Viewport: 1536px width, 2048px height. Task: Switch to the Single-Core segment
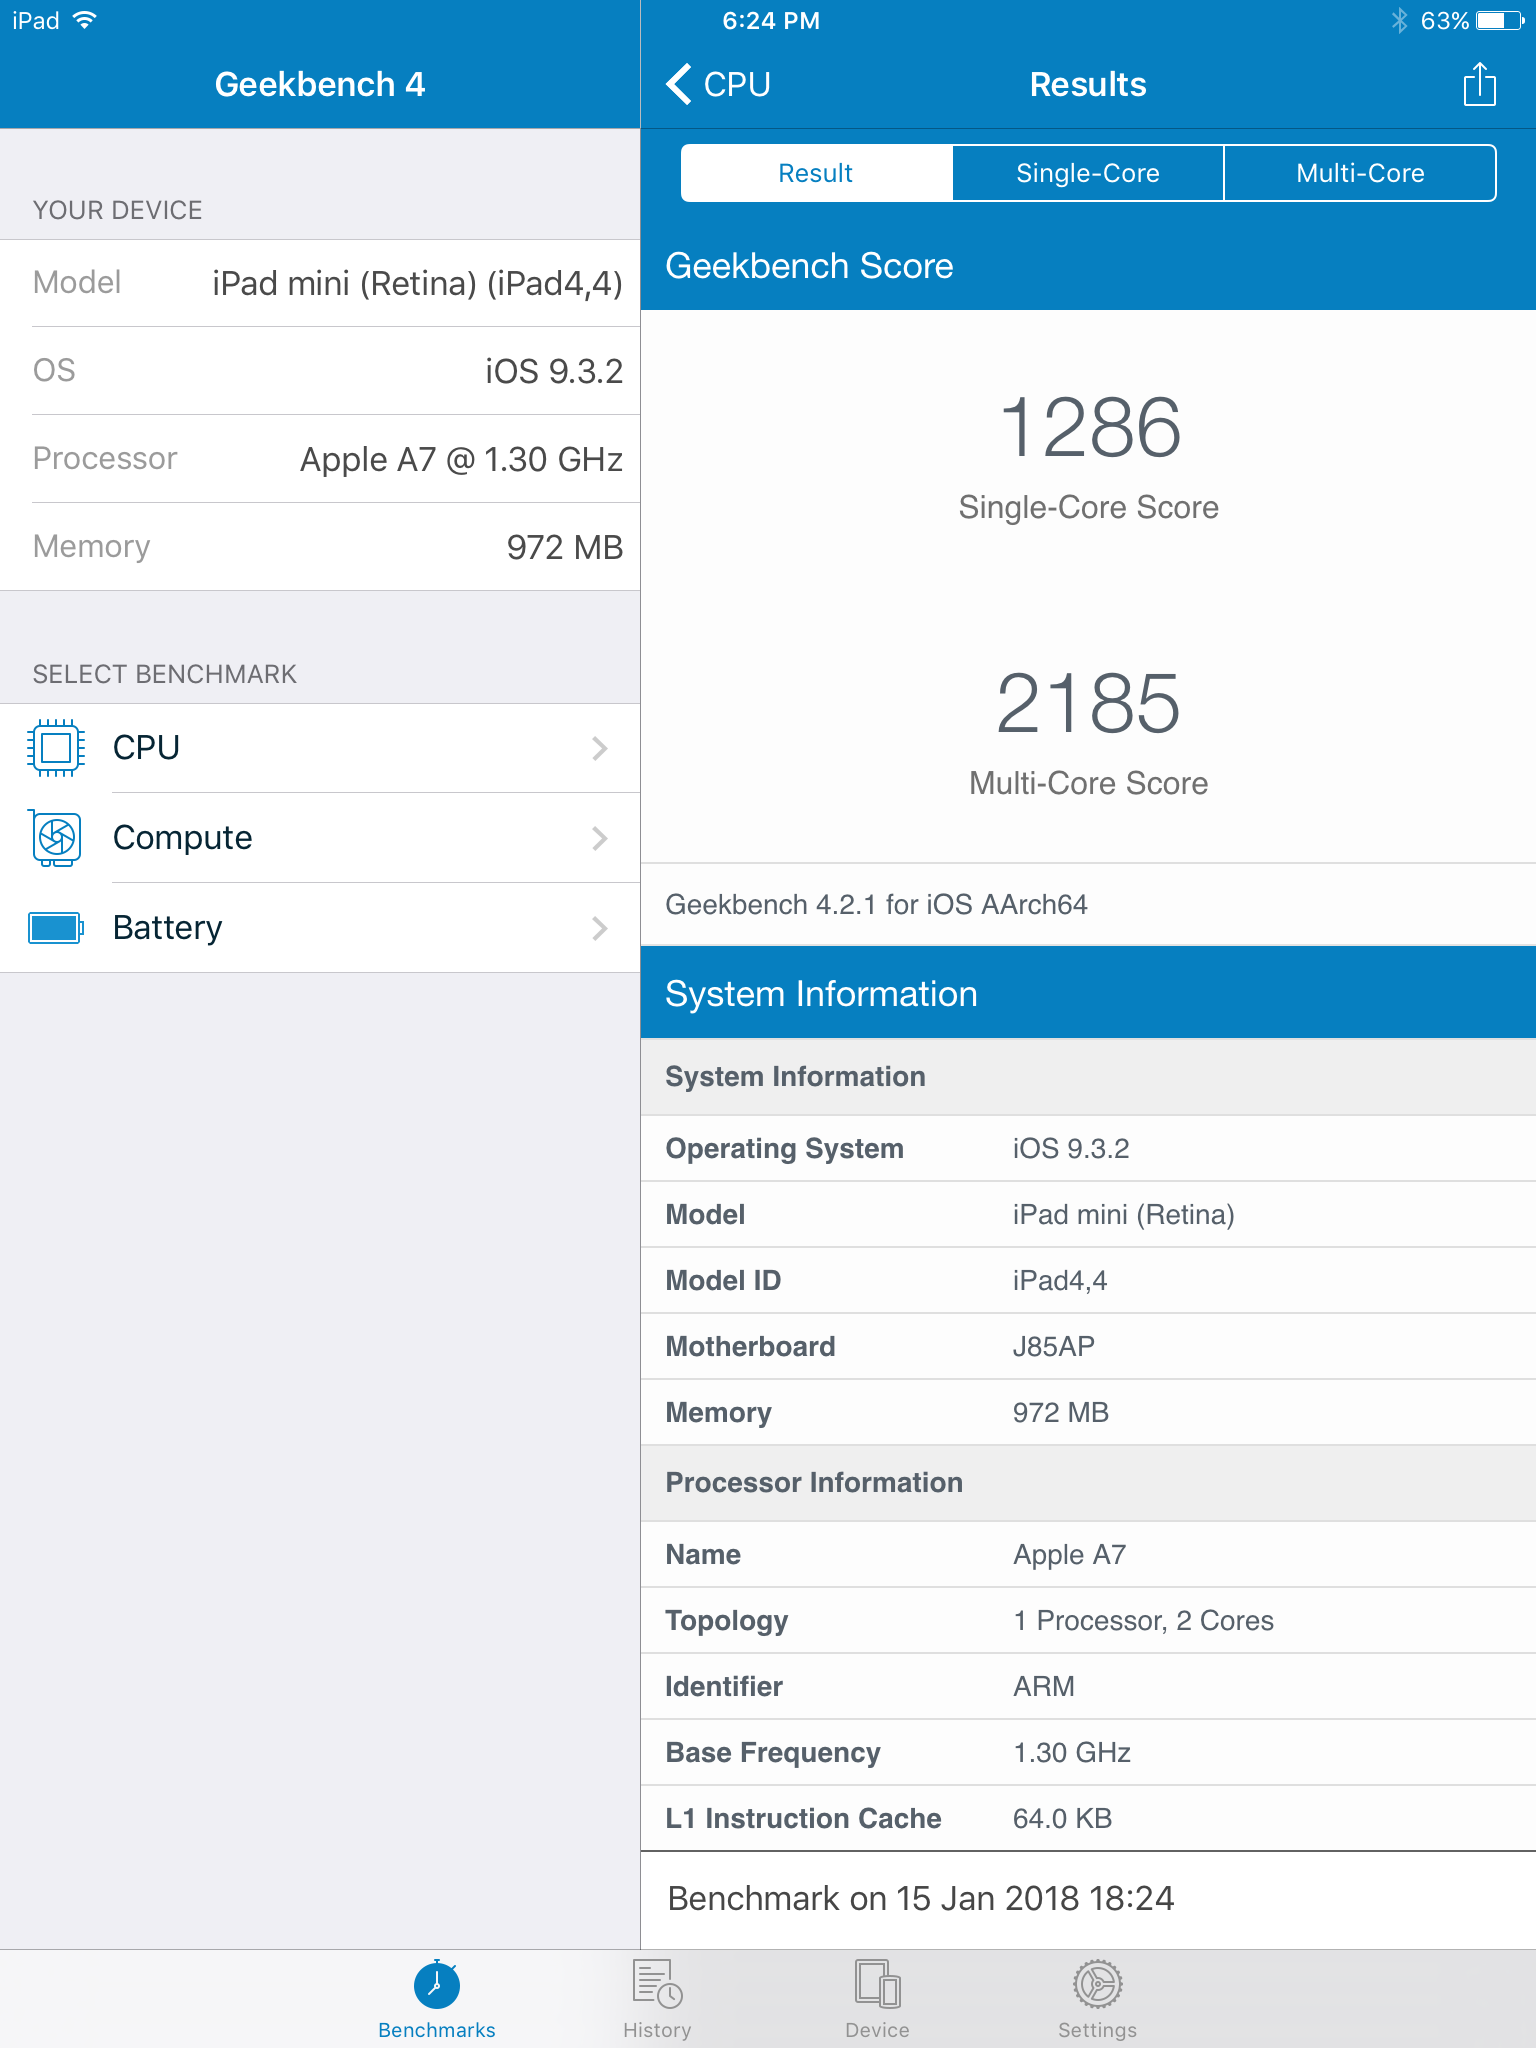[x=1088, y=173]
